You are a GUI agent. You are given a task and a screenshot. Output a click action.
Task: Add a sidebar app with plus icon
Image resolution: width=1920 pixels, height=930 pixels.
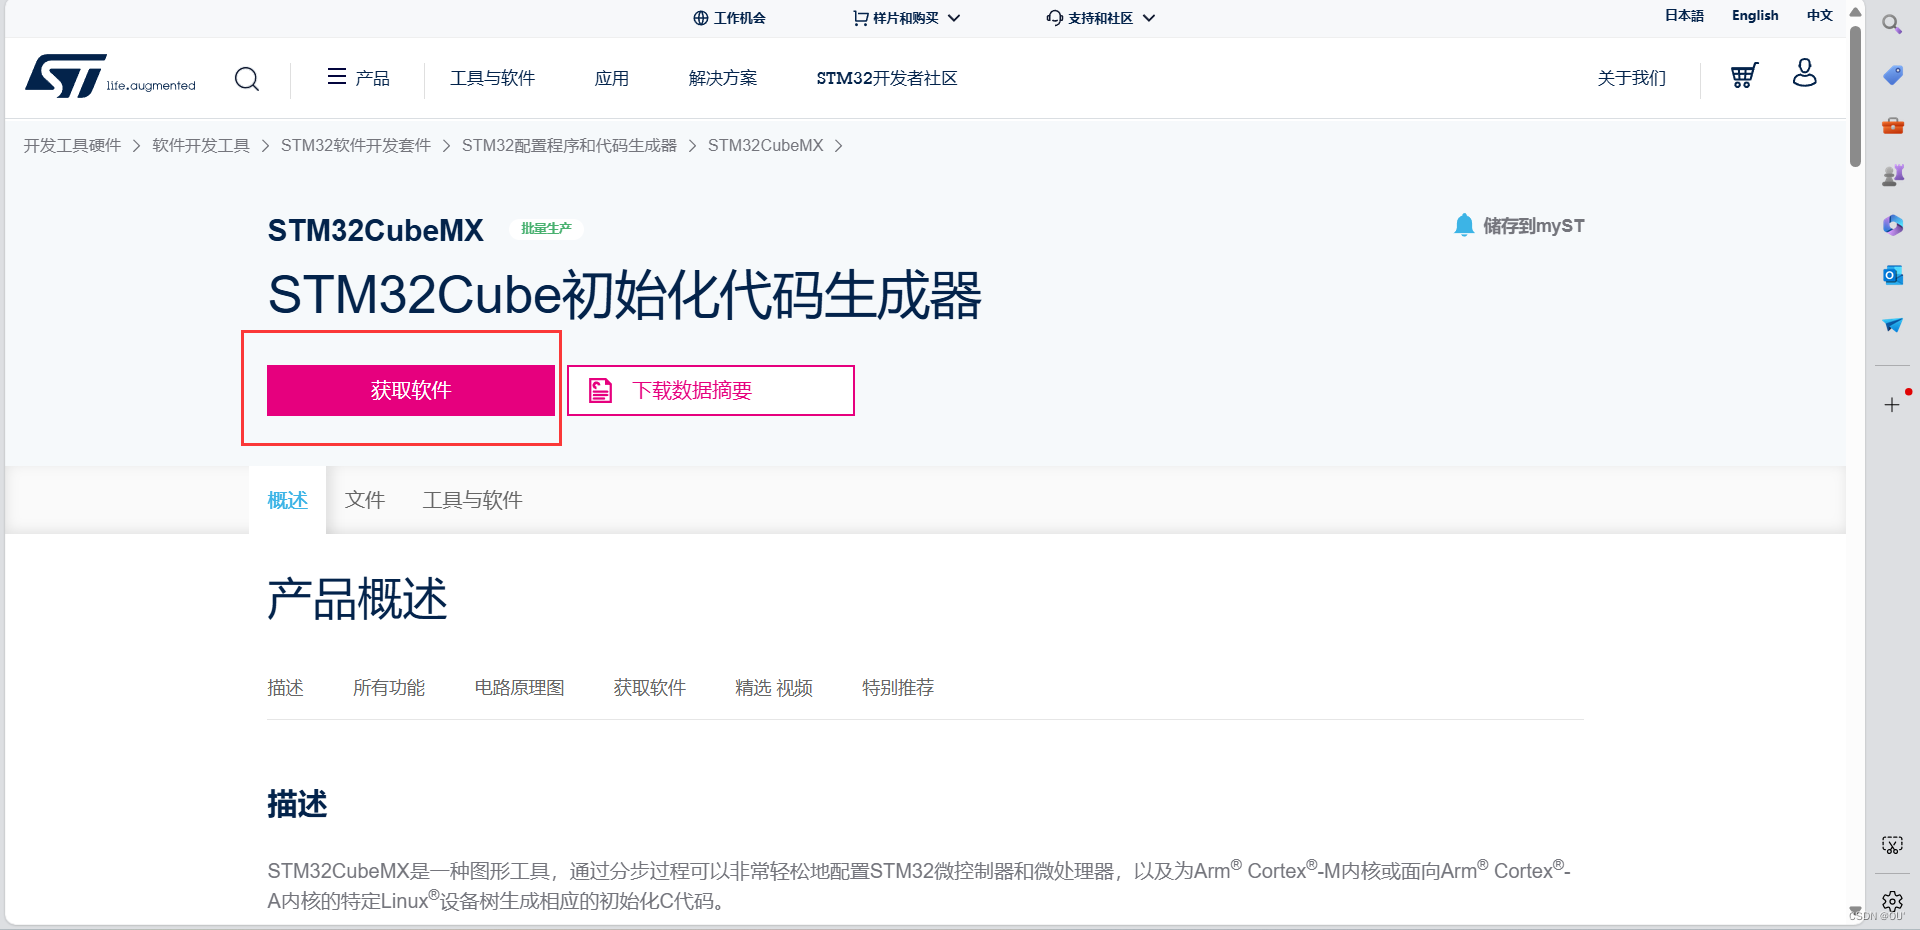(1892, 405)
